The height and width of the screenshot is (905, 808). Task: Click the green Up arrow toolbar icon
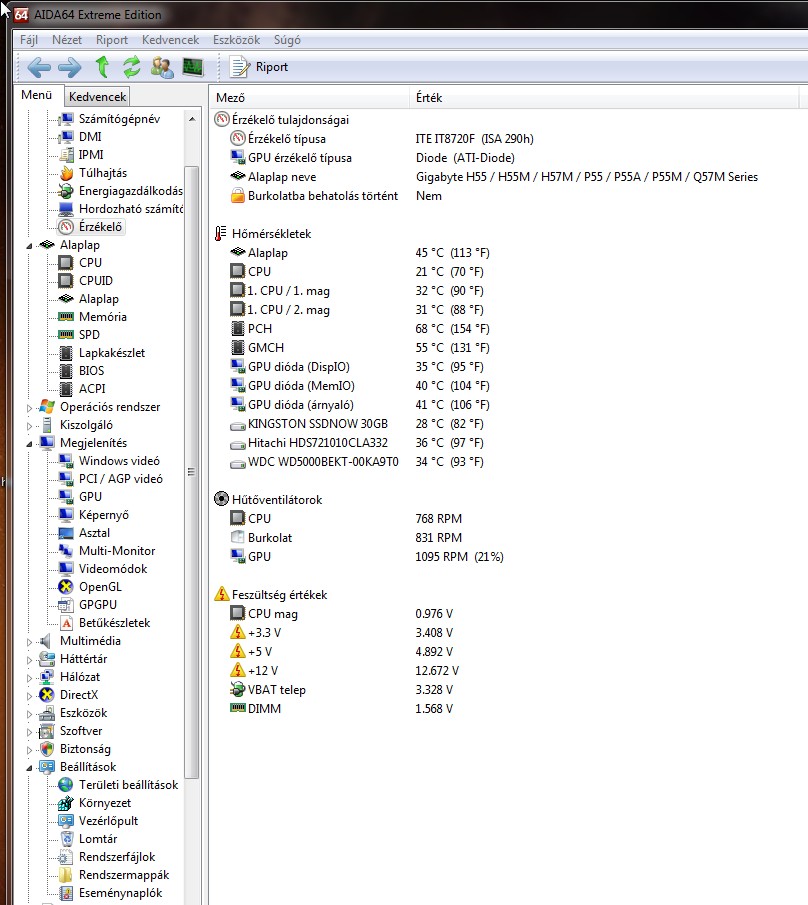102,67
